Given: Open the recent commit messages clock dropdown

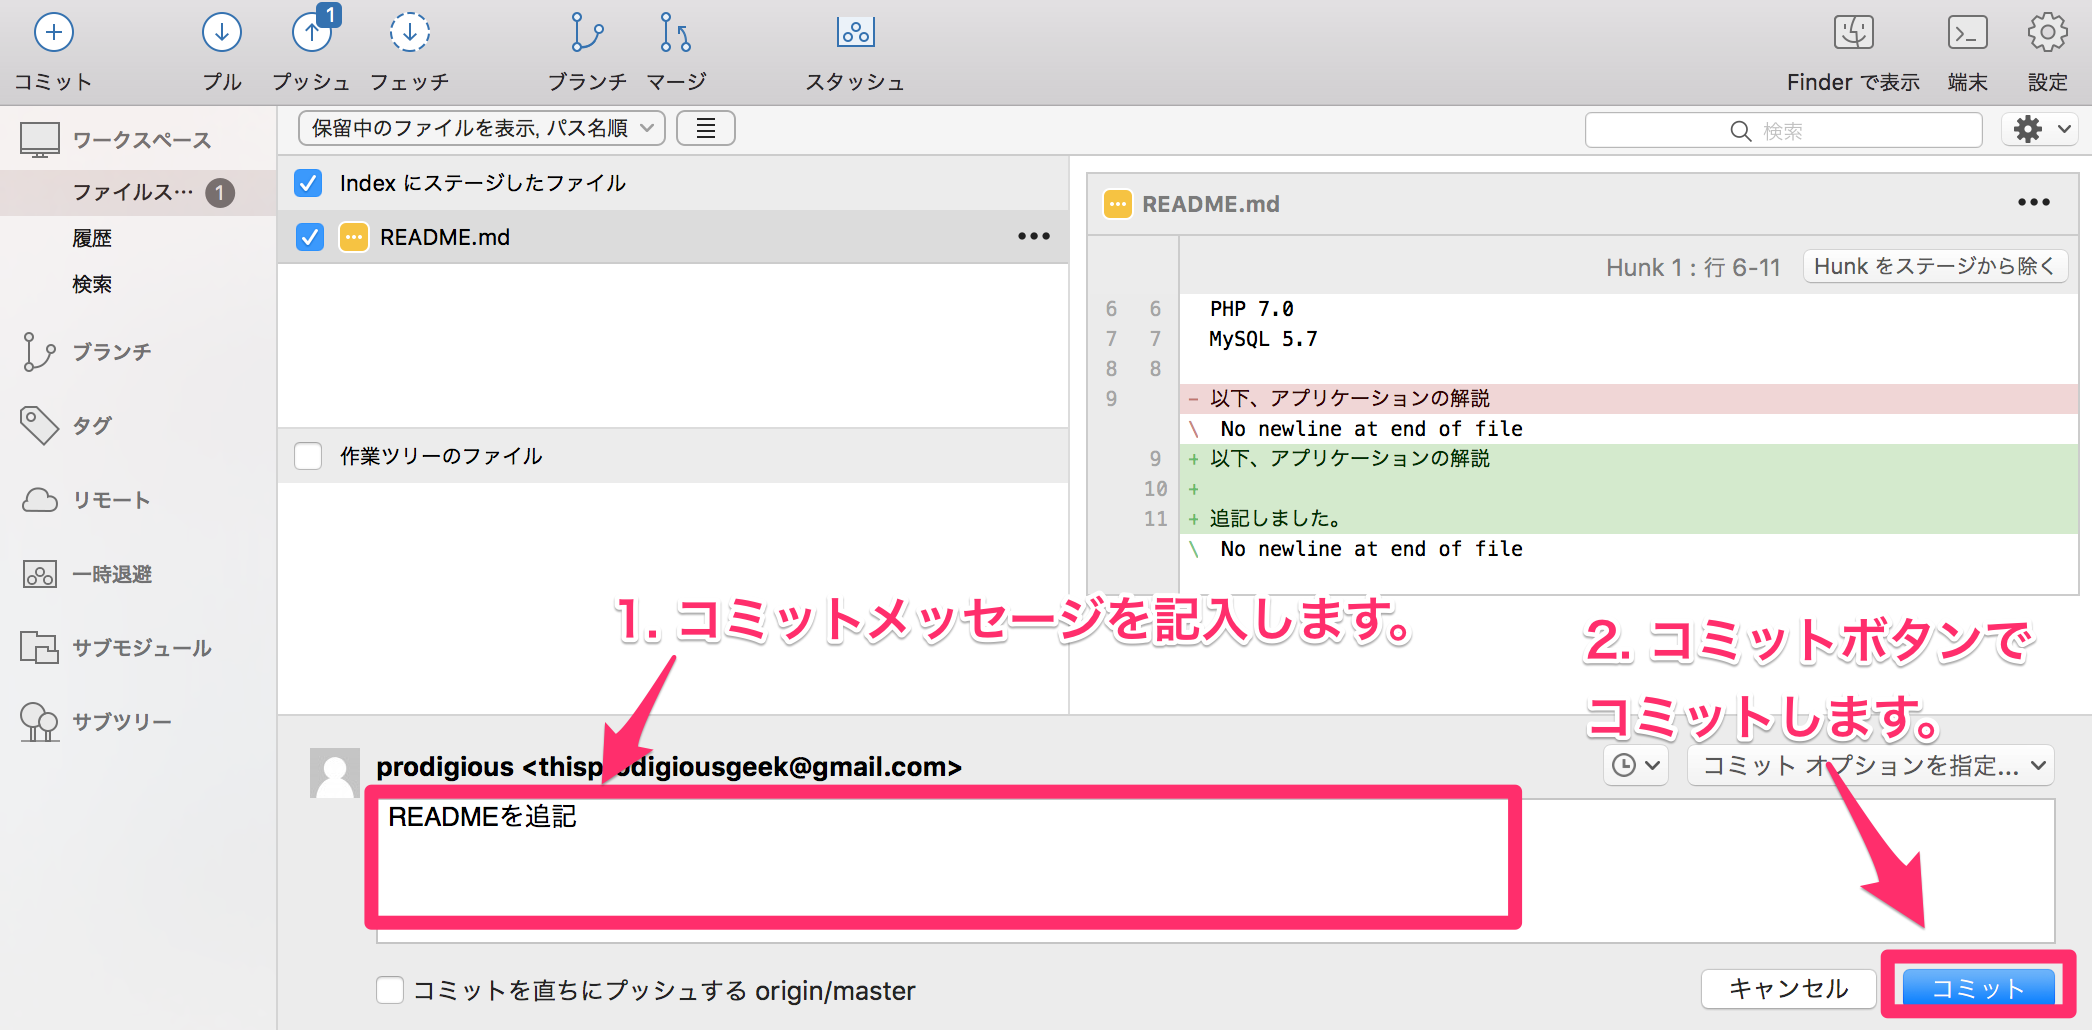Looking at the screenshot, I should (x=1636, y=766).
